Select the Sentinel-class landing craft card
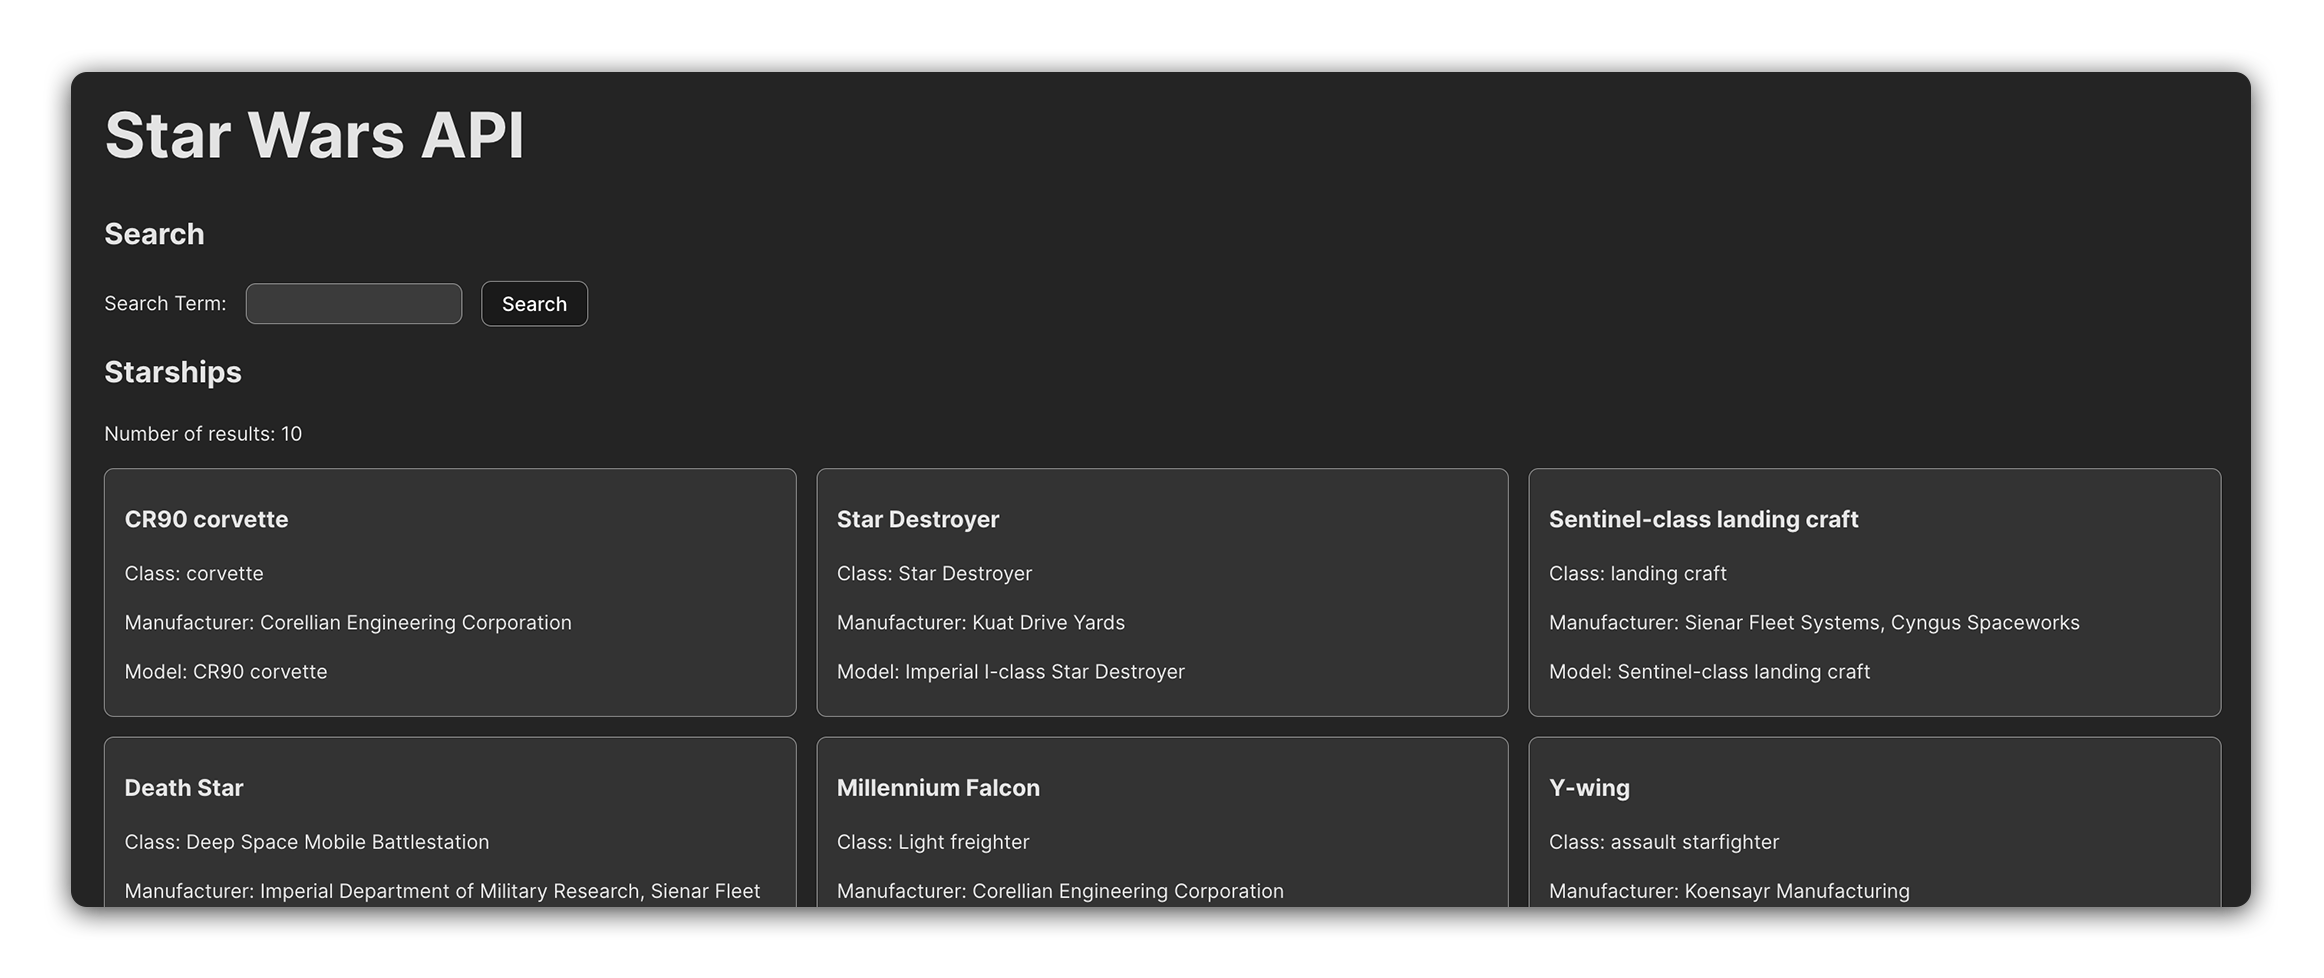 tap(1874, 592)
